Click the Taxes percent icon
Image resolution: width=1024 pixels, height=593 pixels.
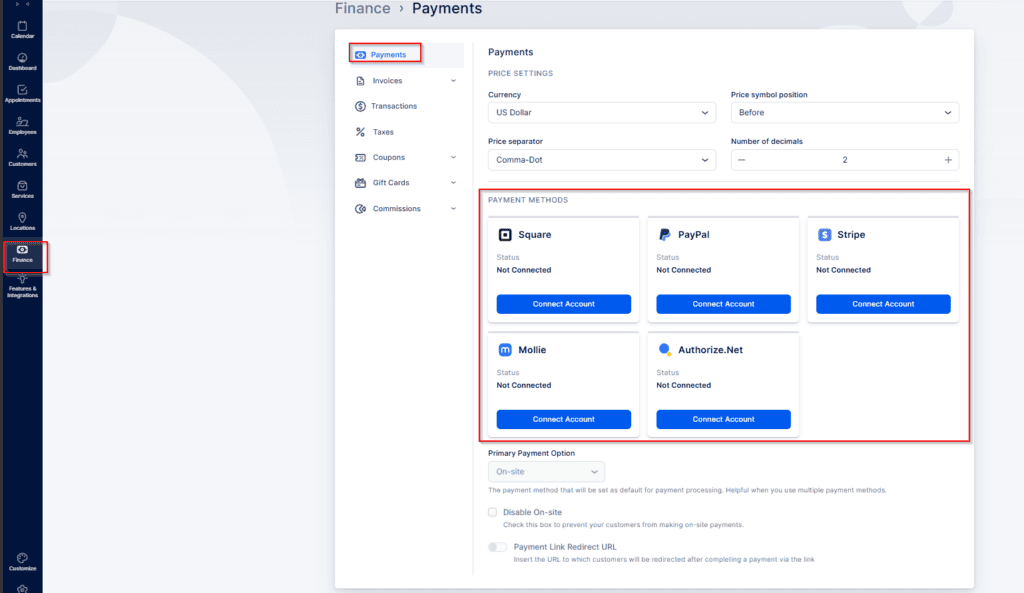click(x=360, y=132)
